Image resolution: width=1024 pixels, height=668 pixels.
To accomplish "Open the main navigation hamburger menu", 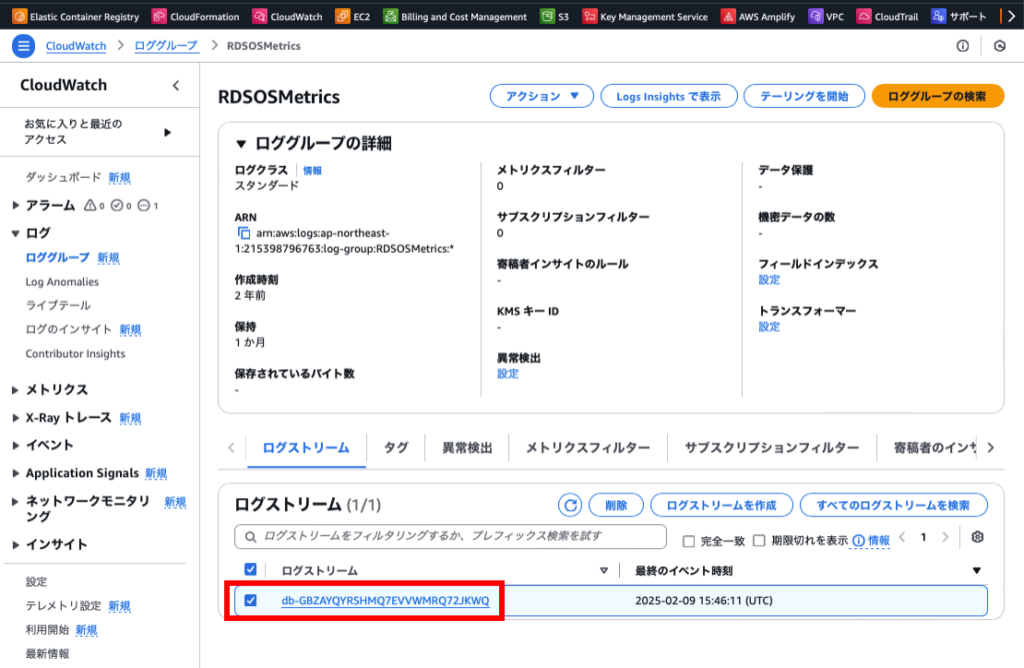I will click(24, 46).
